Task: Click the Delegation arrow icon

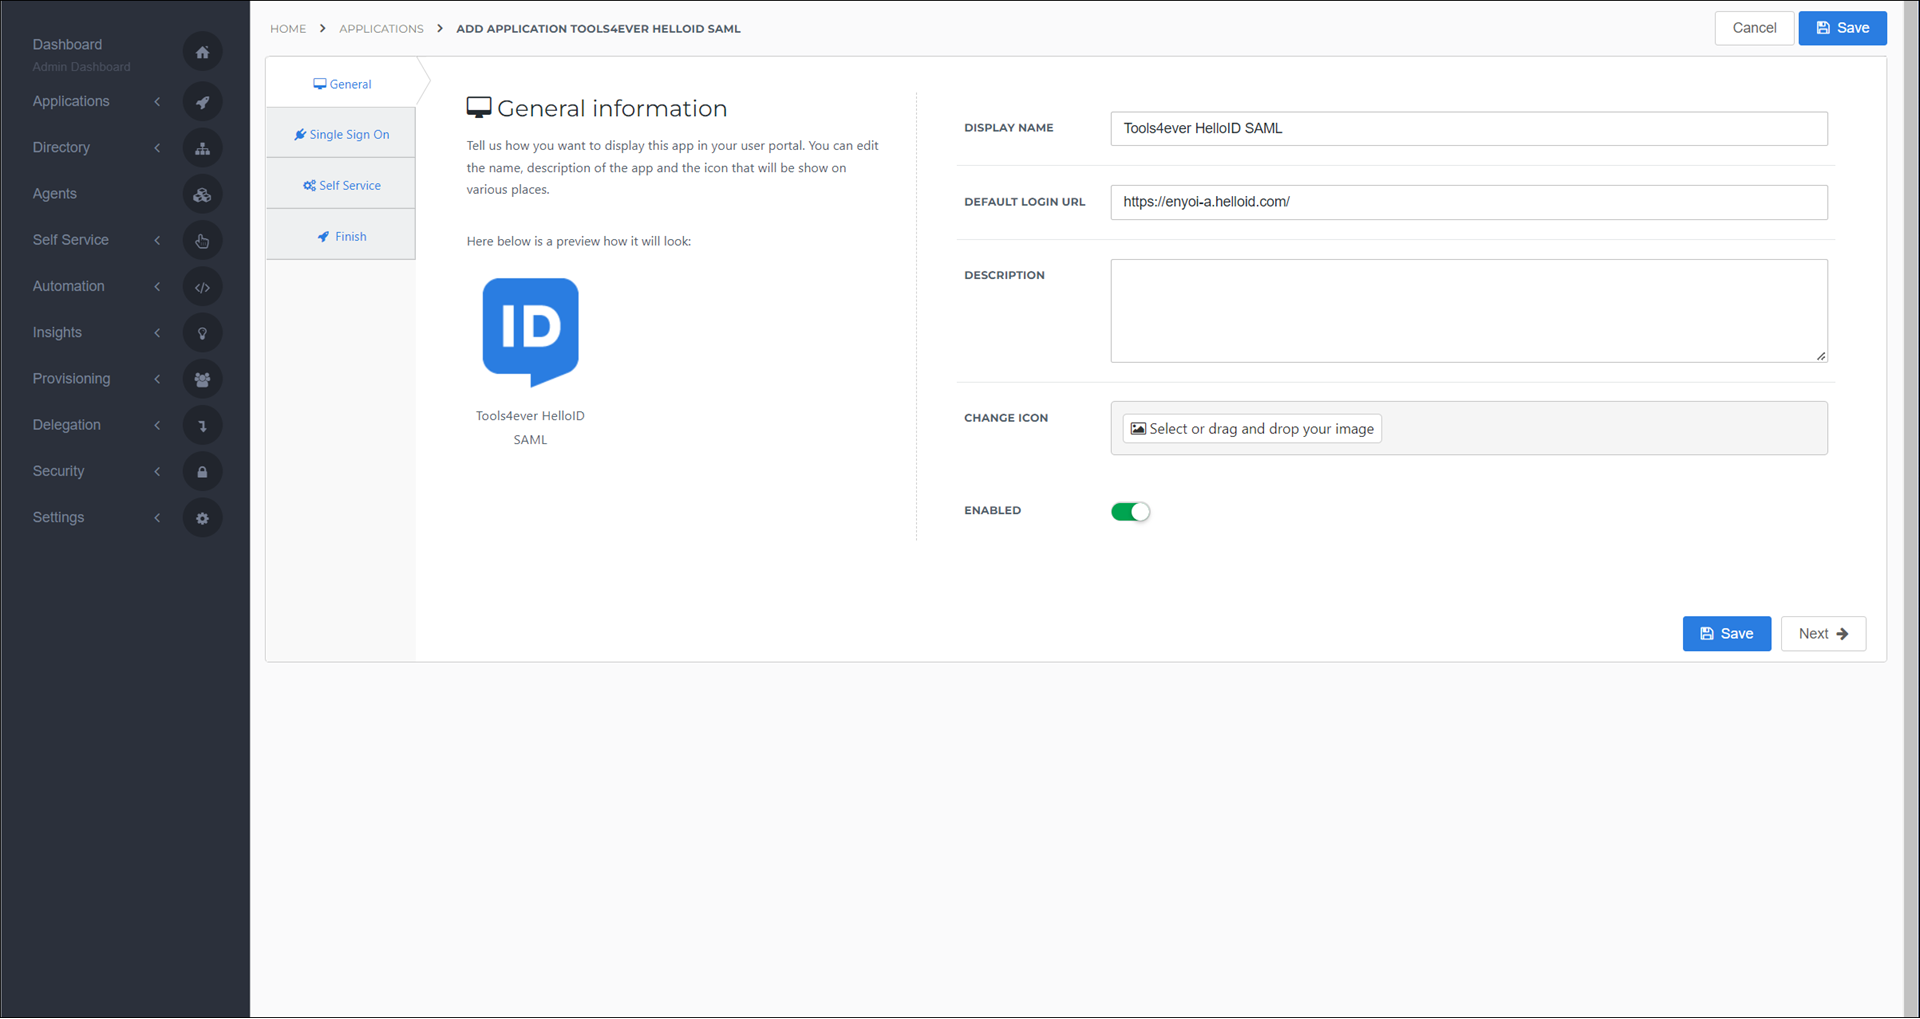Action: coord(202,426)
